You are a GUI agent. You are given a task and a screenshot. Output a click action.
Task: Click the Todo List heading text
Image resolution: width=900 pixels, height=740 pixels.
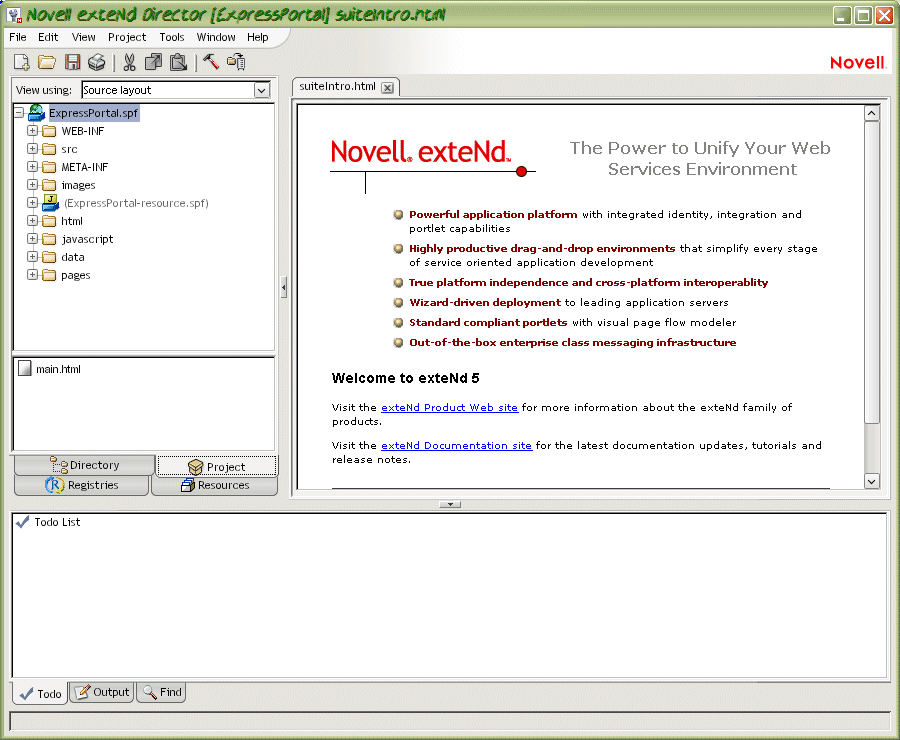tap(57, 522)
